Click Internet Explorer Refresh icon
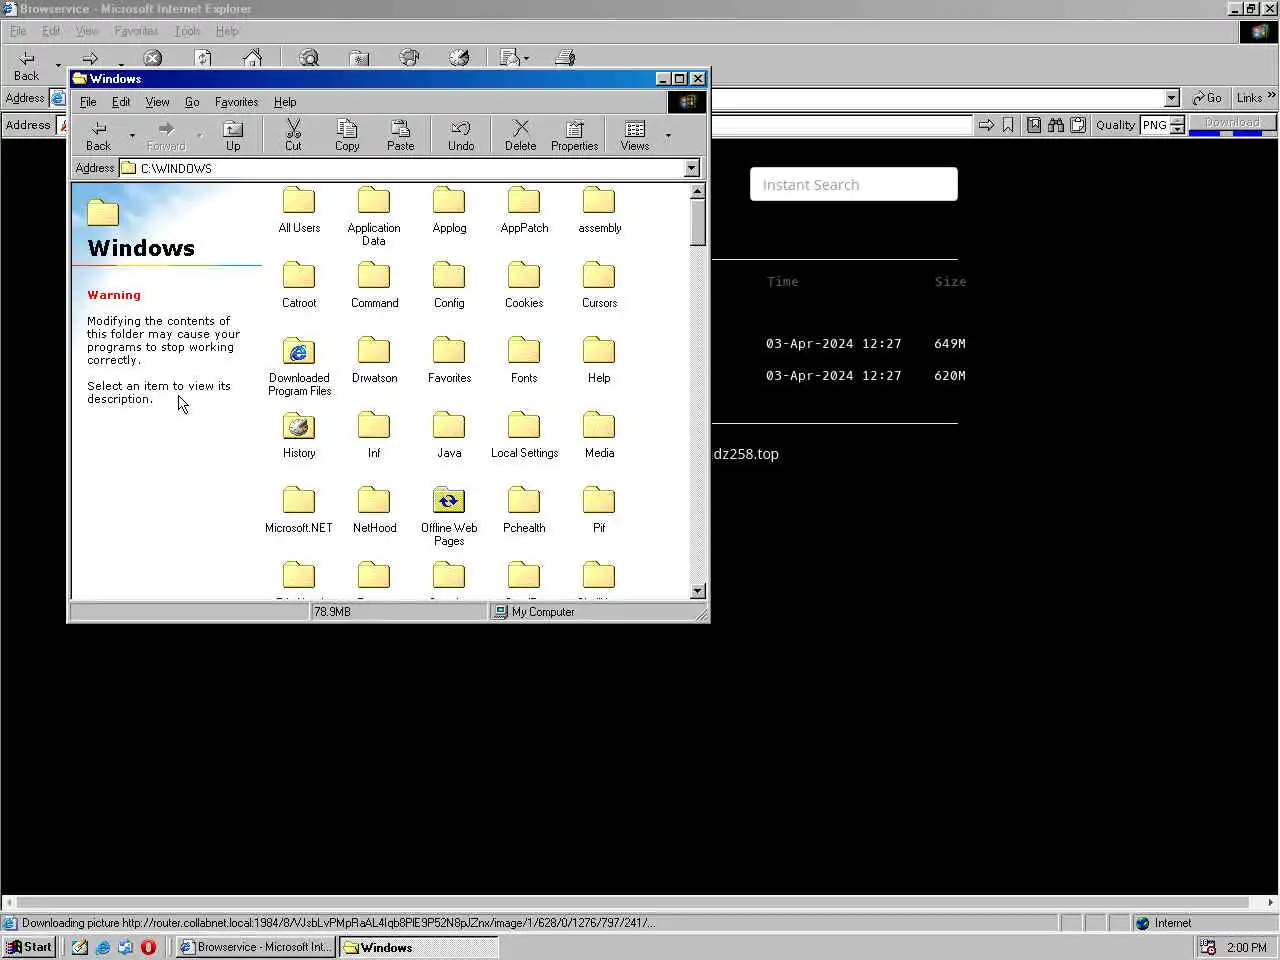Screen dimensions: 1280x960 (x=203, y=58)
